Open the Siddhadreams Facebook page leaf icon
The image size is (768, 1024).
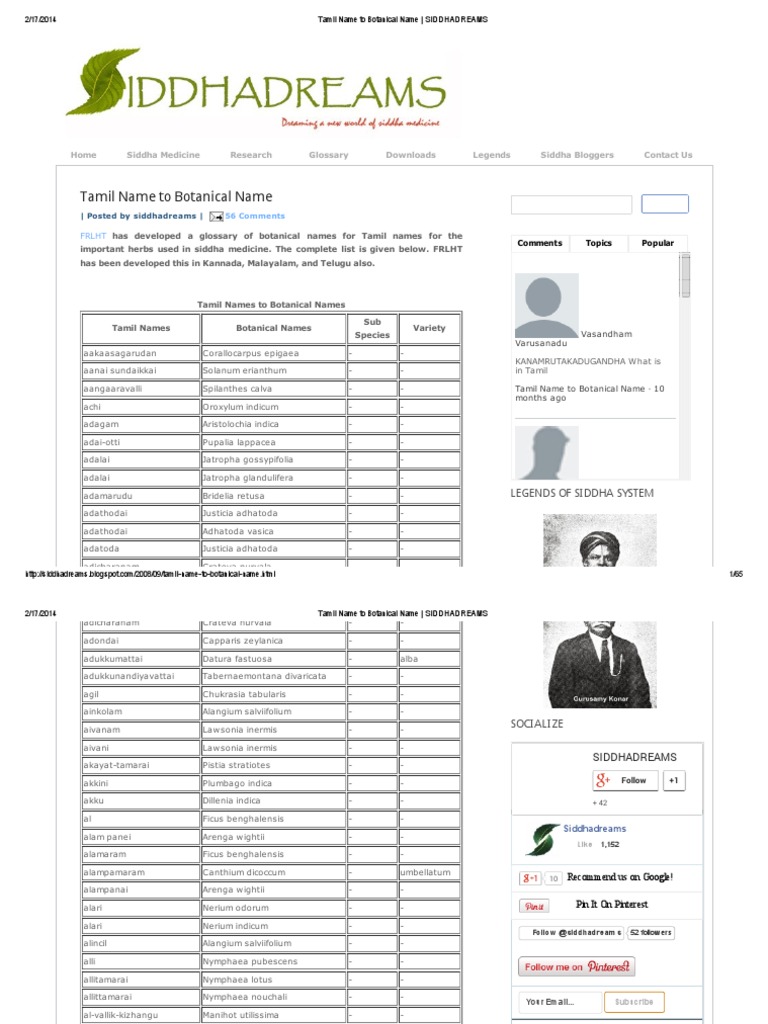coord(542,839)
